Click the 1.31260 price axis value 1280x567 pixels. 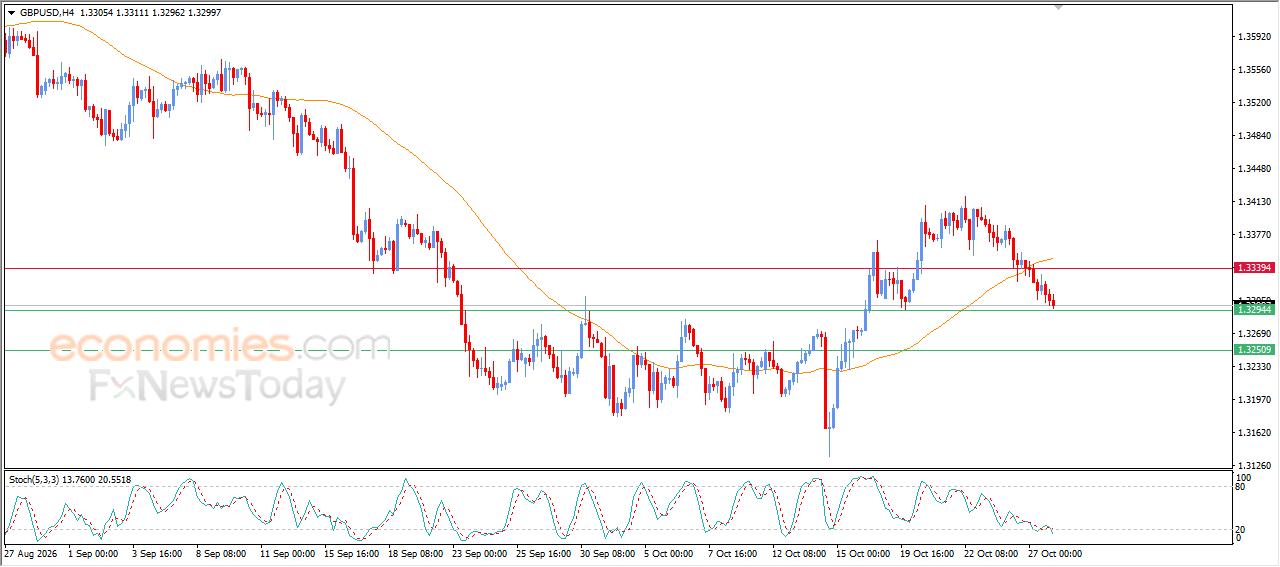pos(1254,466)
